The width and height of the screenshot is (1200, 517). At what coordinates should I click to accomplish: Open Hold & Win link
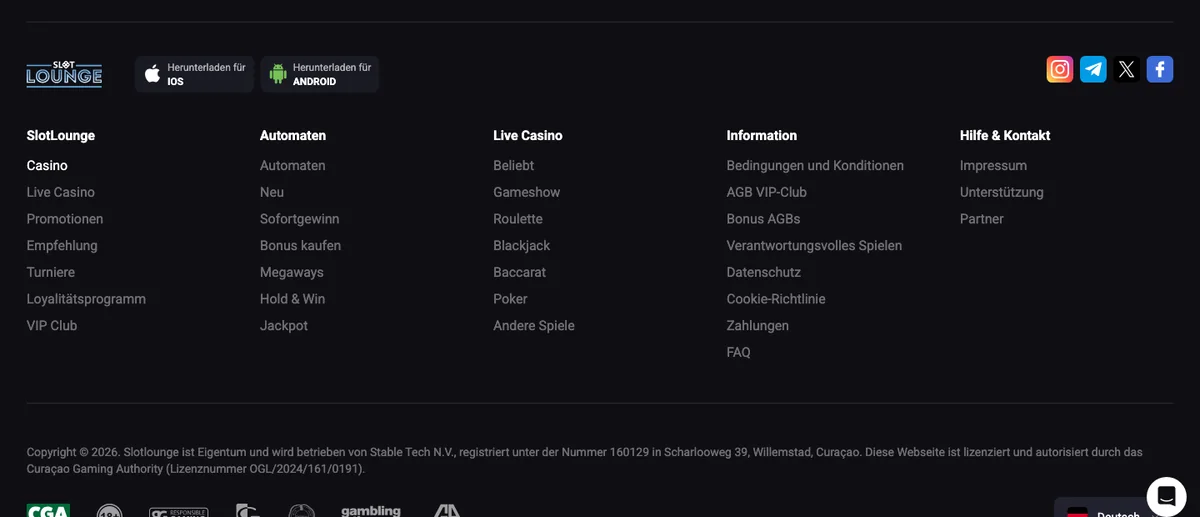point(292,299)
